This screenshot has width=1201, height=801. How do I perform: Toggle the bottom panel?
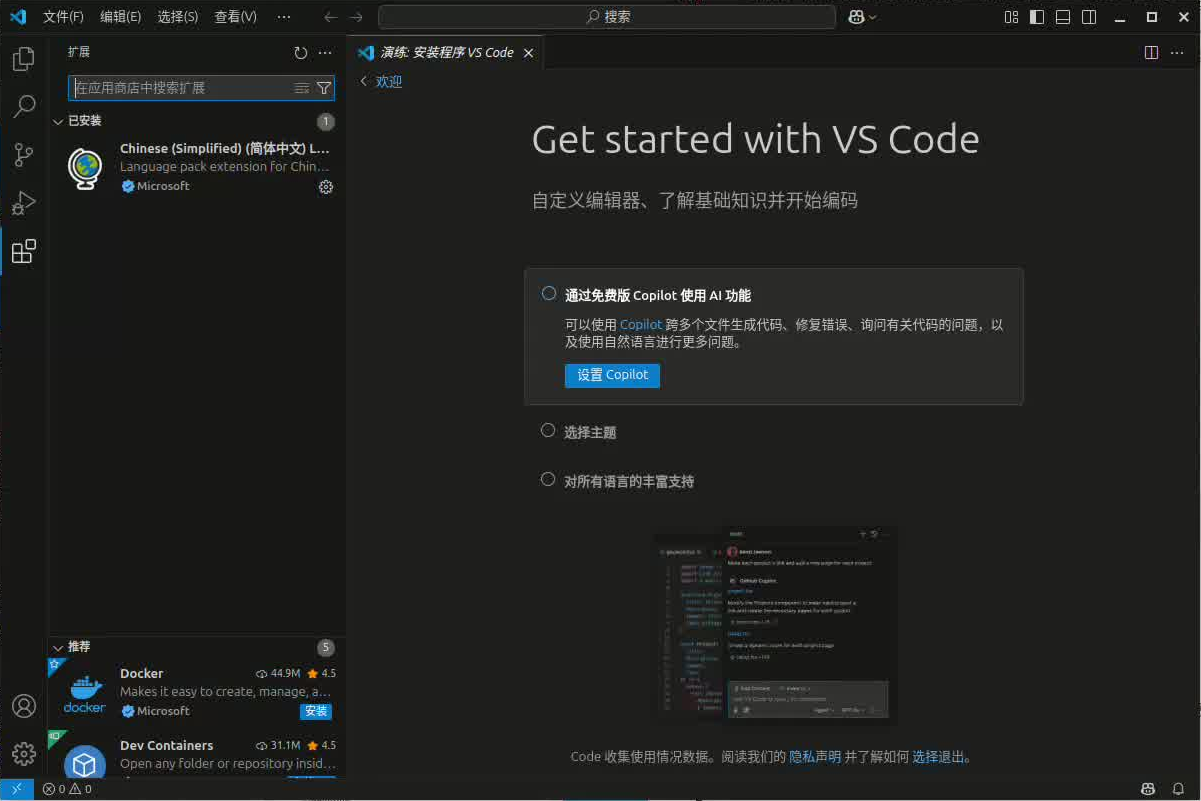coord(1063,17)
